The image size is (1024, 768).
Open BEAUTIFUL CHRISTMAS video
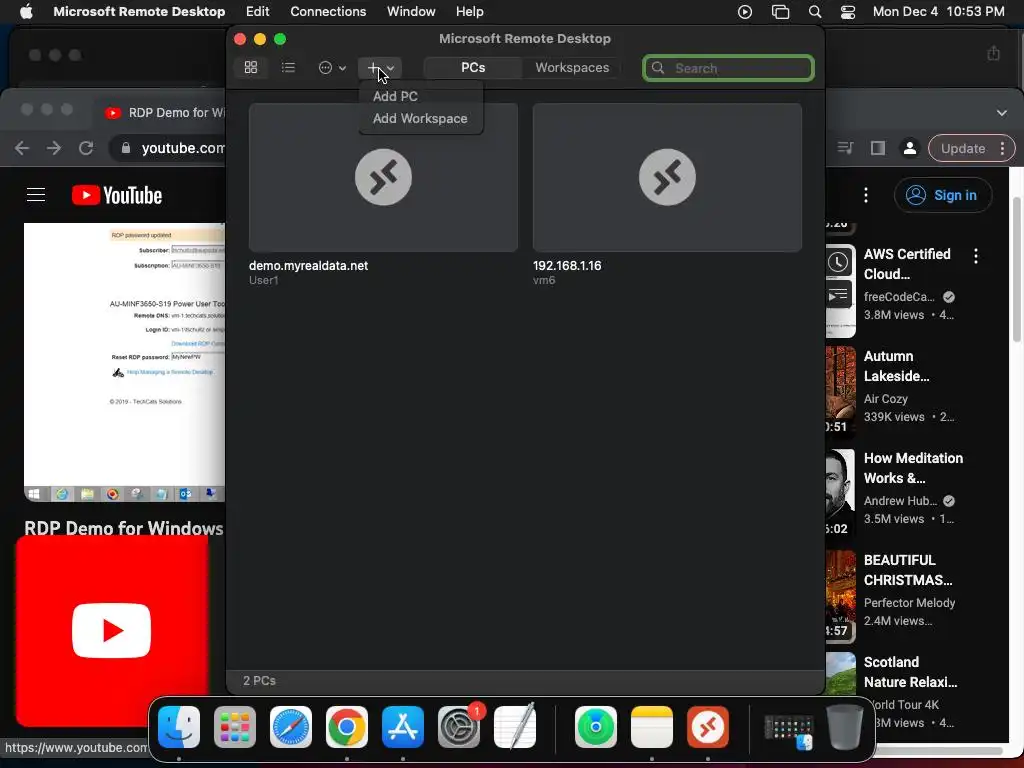coord(908,569)
